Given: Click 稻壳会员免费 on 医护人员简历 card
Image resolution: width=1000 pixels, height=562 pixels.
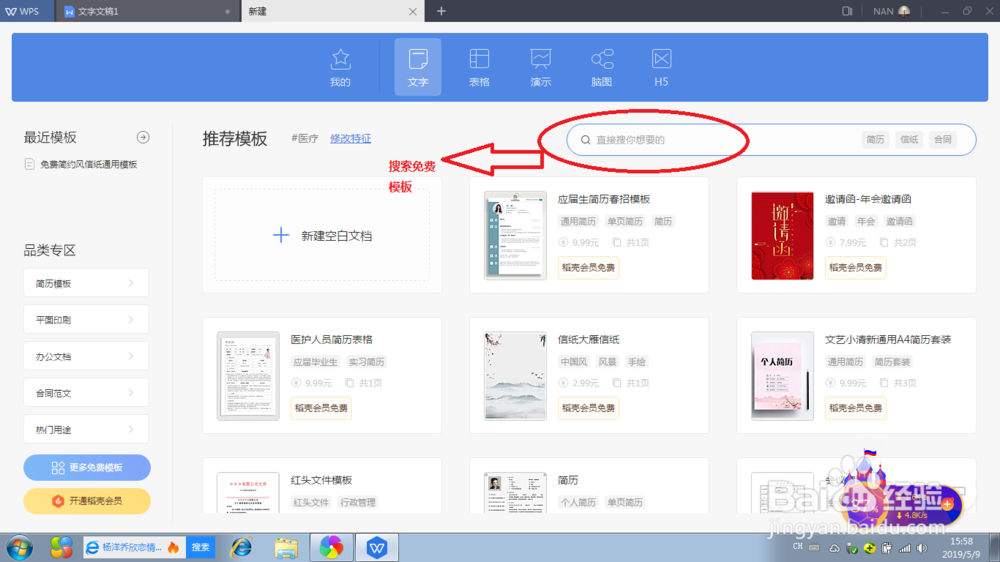Looking at the screenshot, I should click(321, 408).
